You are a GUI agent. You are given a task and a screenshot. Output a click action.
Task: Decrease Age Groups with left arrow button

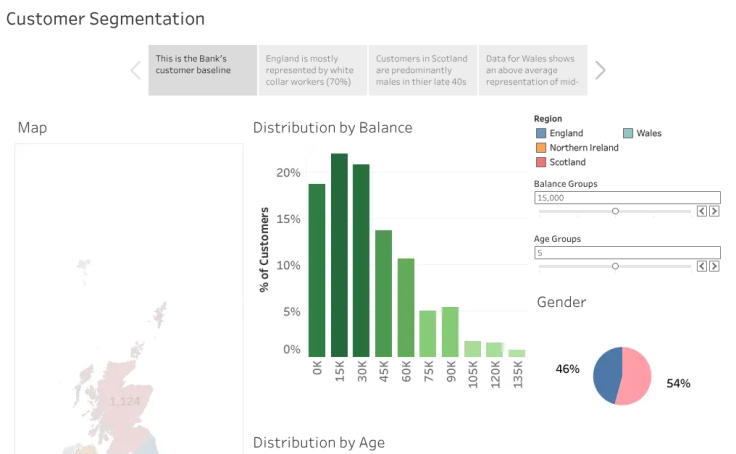pyautogui.click(x=702, y=266)
